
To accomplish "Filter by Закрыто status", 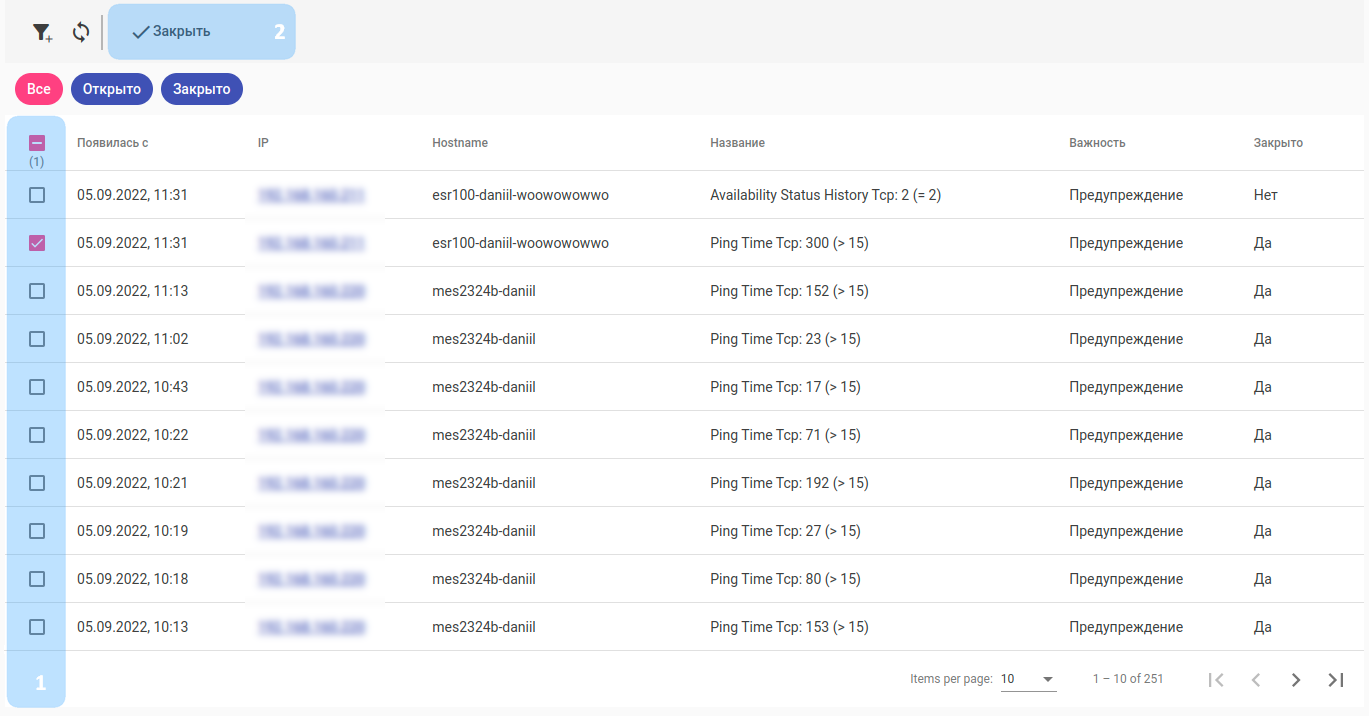I will pos(202,89).
